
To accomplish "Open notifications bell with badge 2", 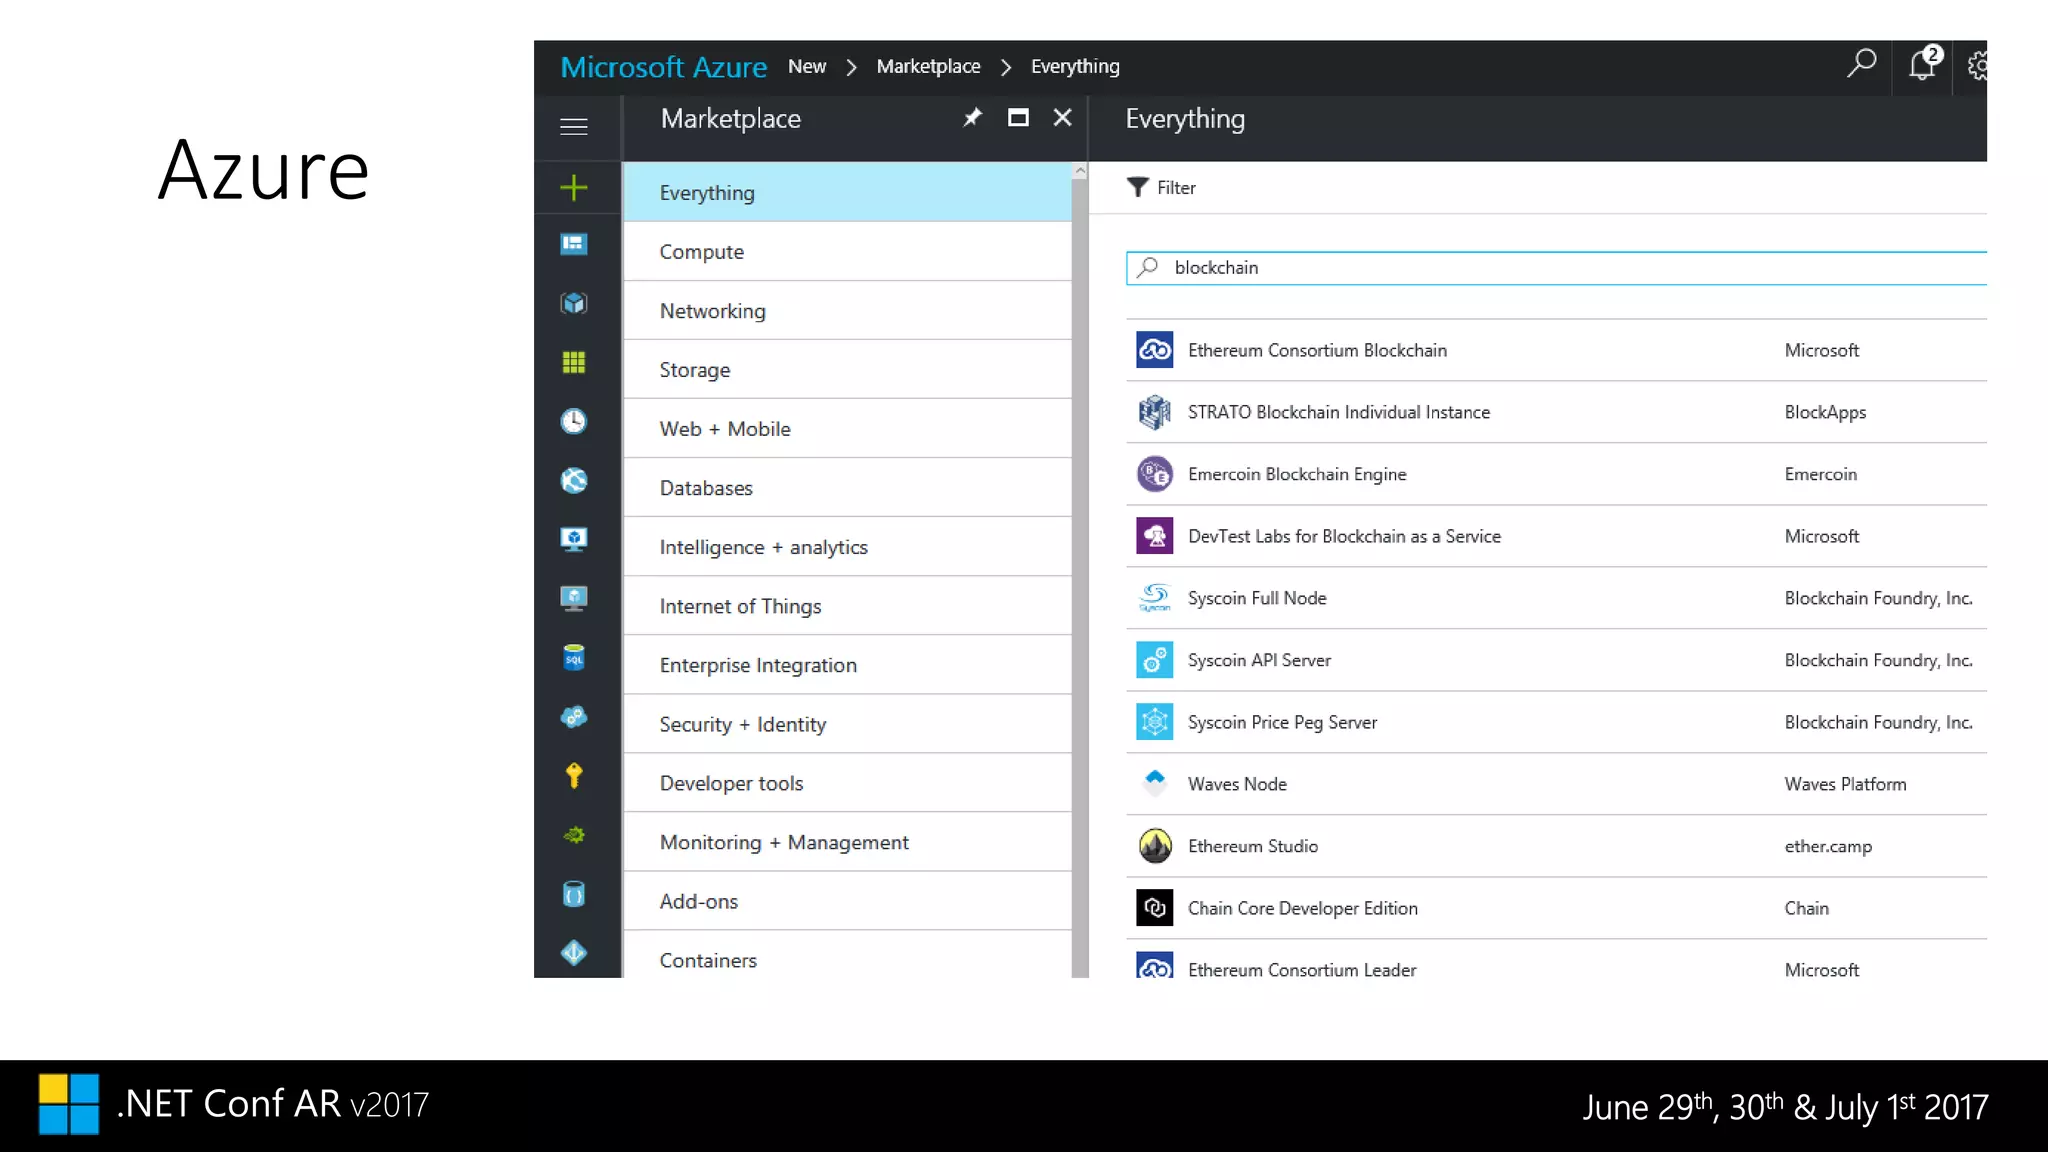I will pyautogui.click(x=1923, y=64).
